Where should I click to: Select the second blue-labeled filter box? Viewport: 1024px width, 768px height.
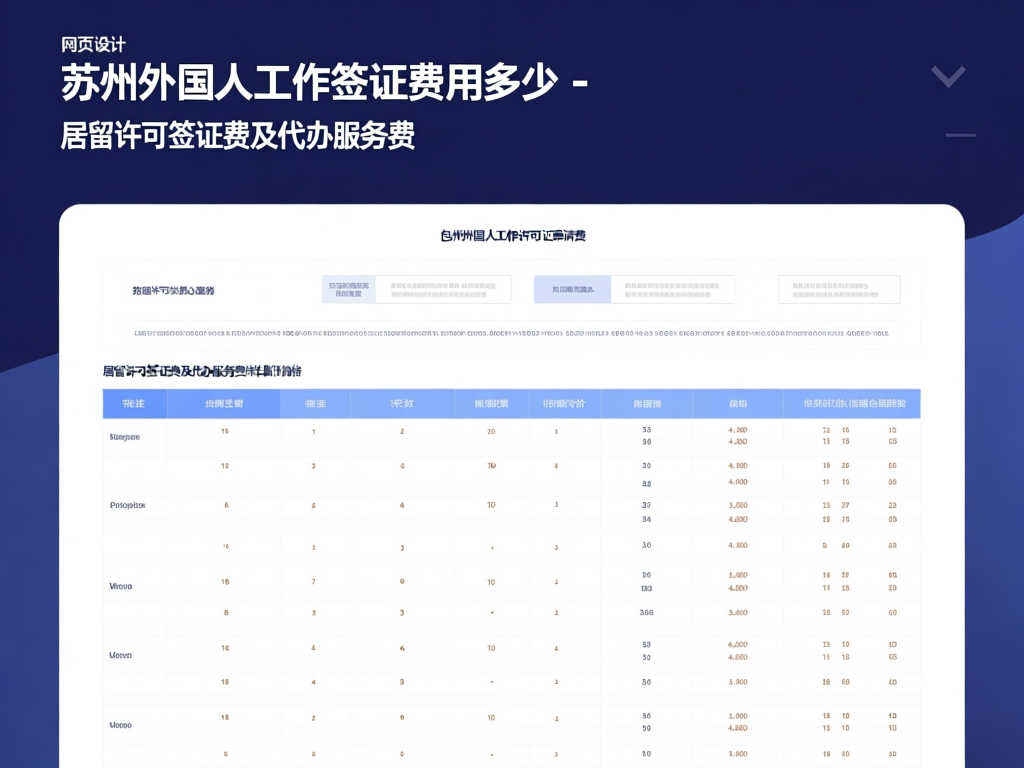[634, 289]
